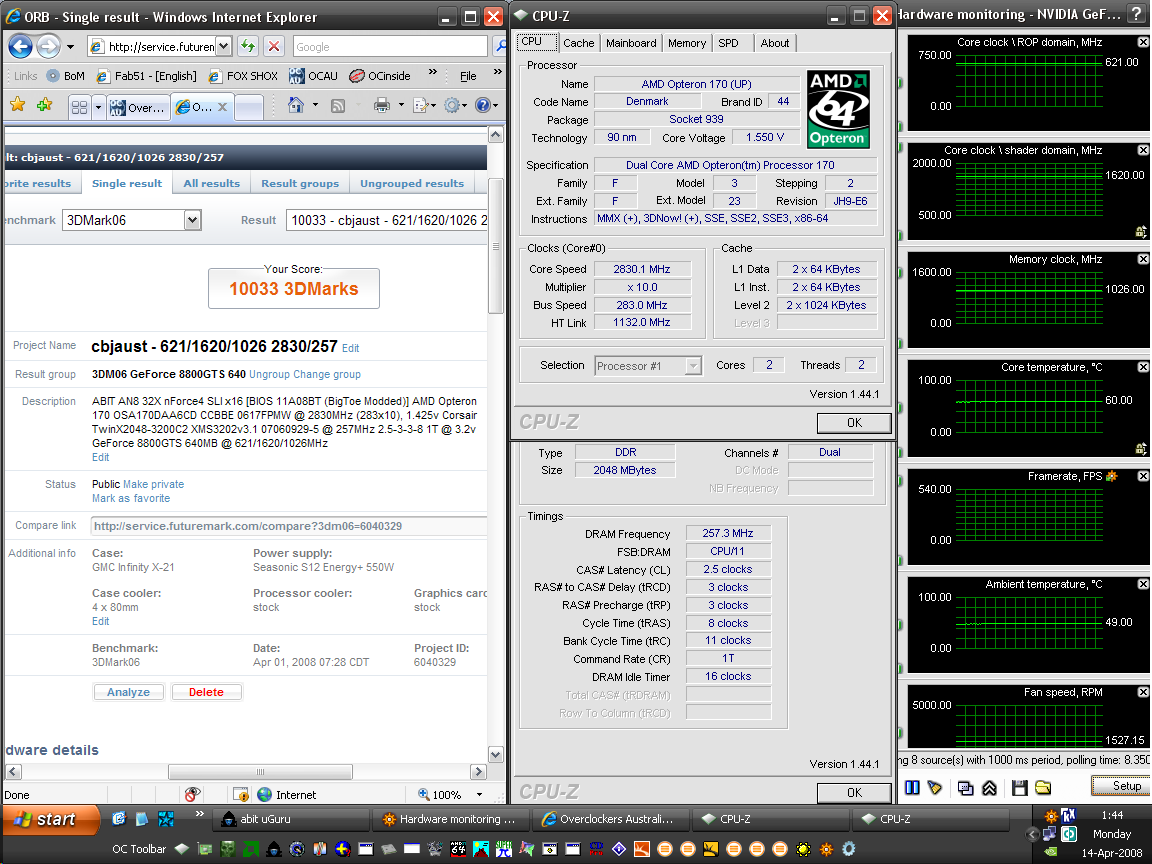The height and width of the screenshot is (864, 1152).
Task: Close the Framerate FPS graph
Action: click(x=1143, y=476)
